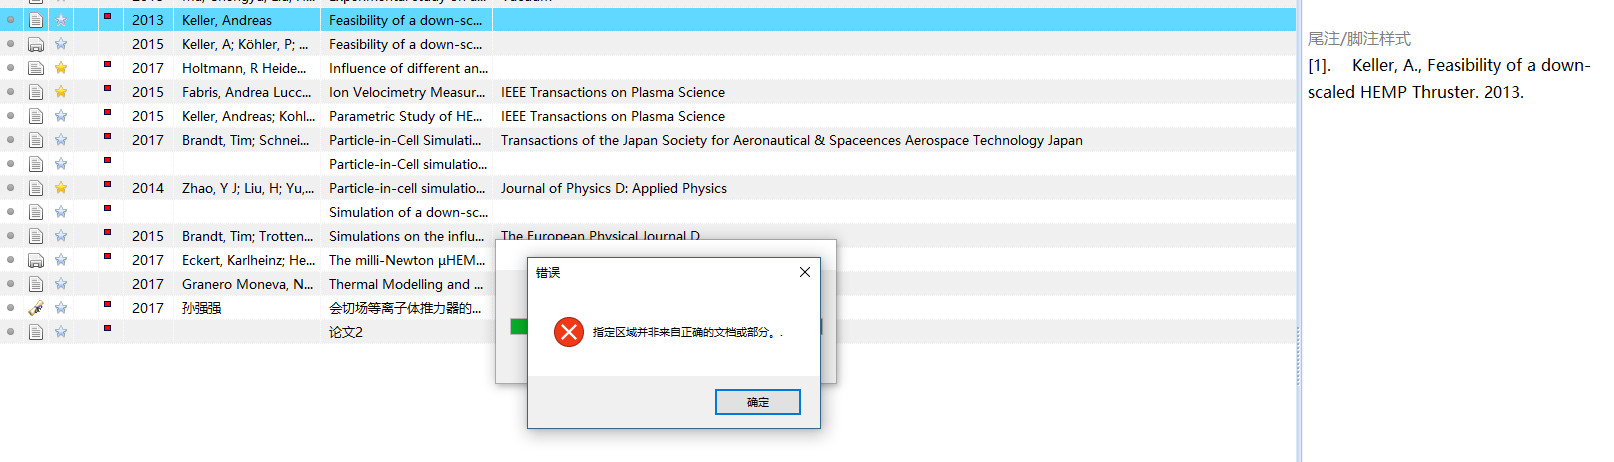Select Simulation of a down-sc... untitled-year row
Image resolution: width=1614 pixels, height=462 pixels.
[648, 212]
